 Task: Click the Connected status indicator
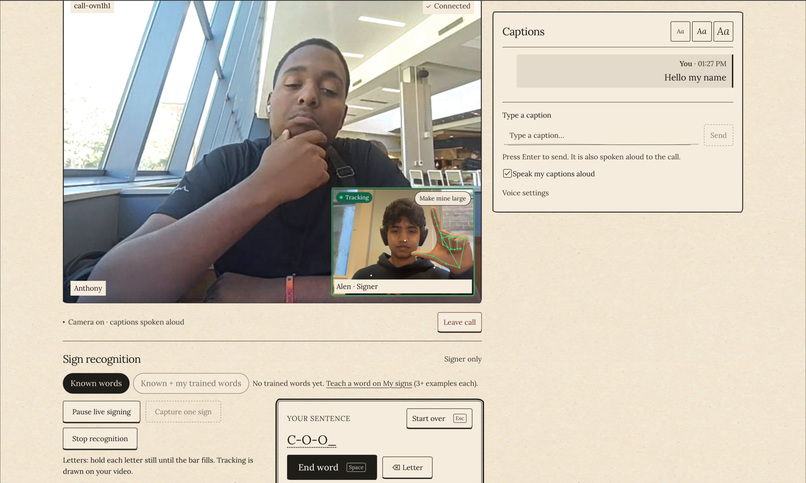tap(448, 6)
